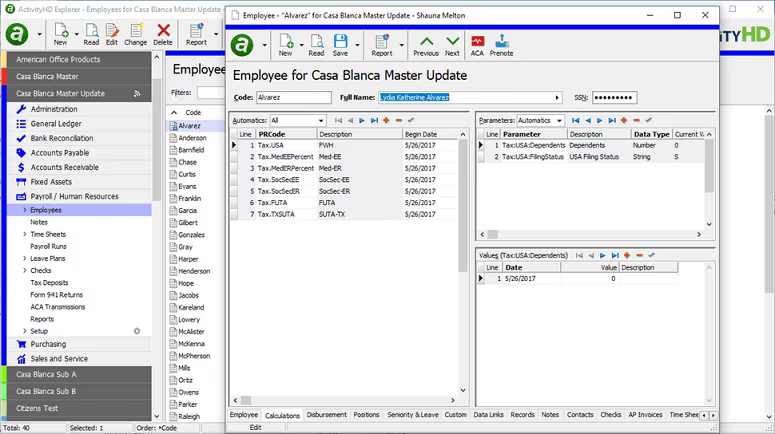775x434 pixels.
Task: Switch to the Positions tab
Action: click(x=366, y=415)
